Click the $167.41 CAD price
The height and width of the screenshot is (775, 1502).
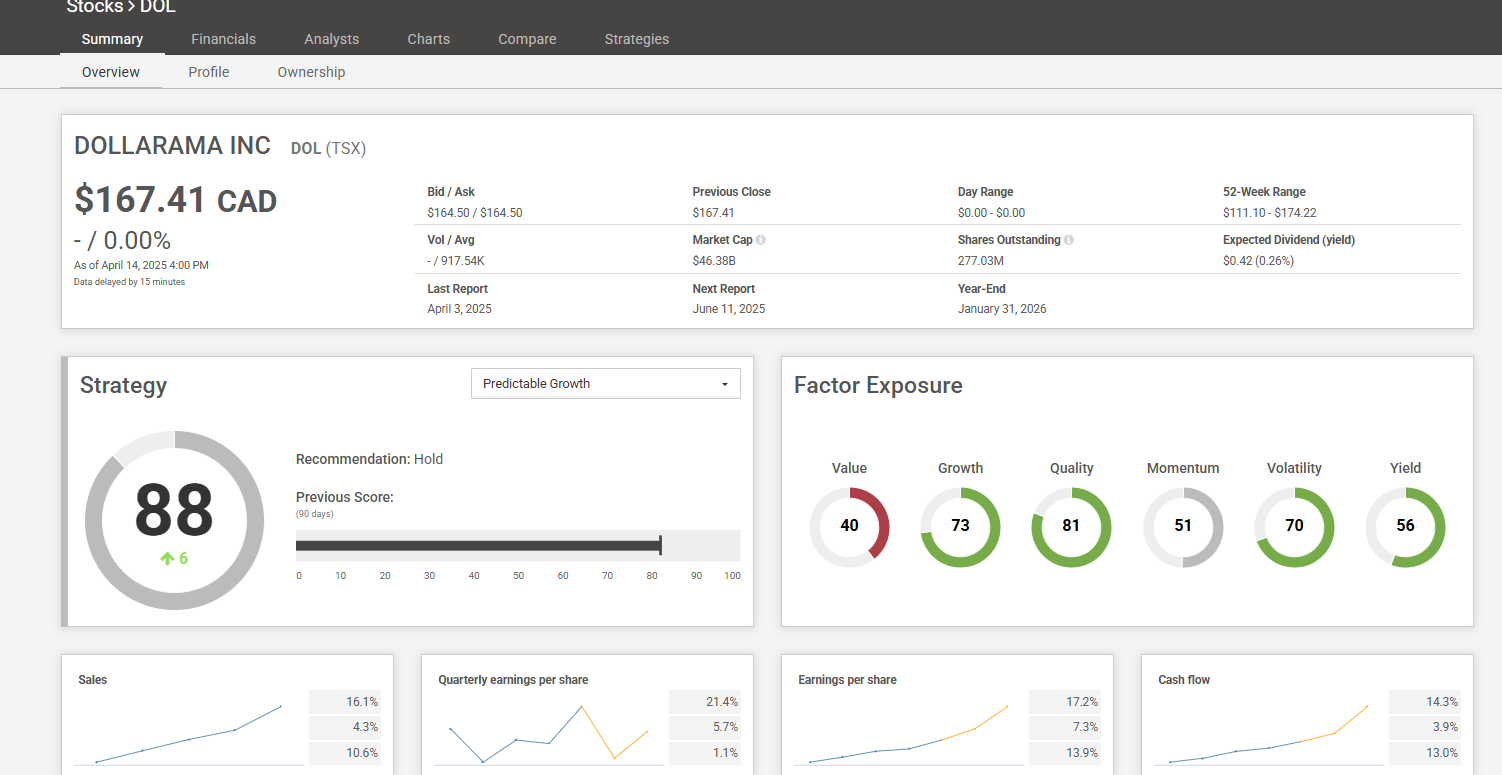coord(175,200)
